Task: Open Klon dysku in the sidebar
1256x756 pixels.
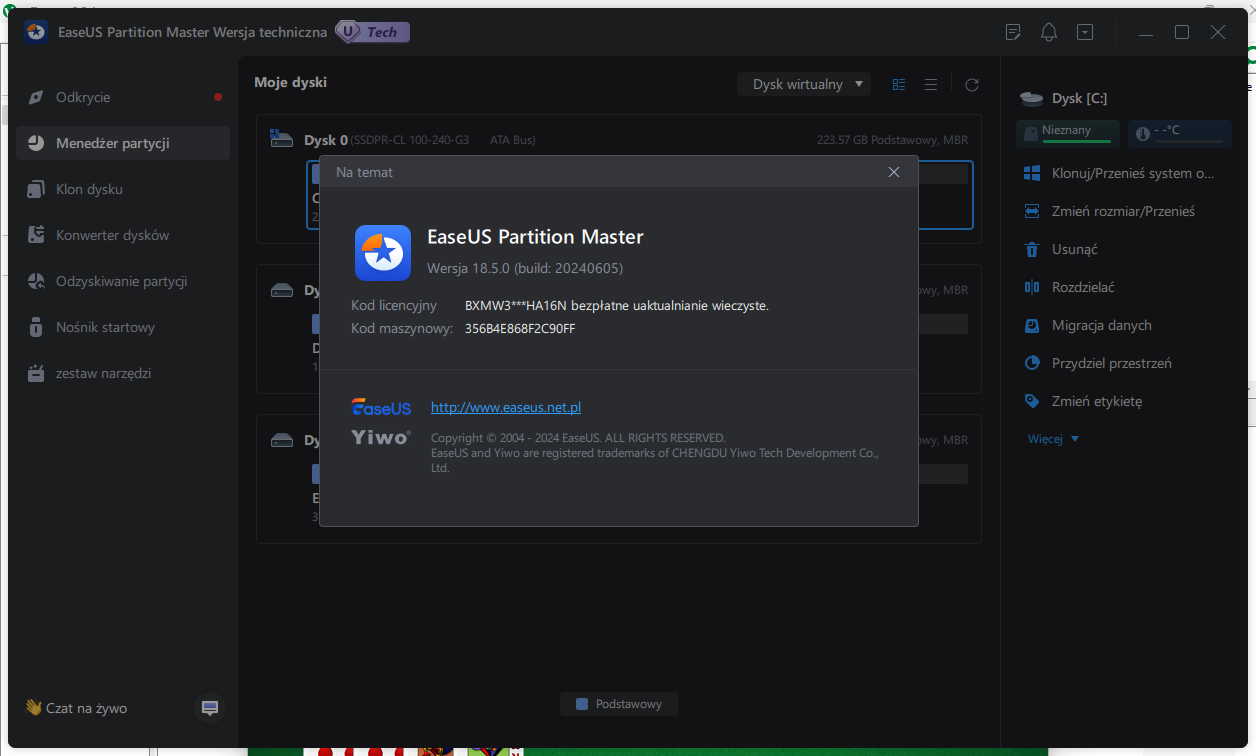Action: 123,189
